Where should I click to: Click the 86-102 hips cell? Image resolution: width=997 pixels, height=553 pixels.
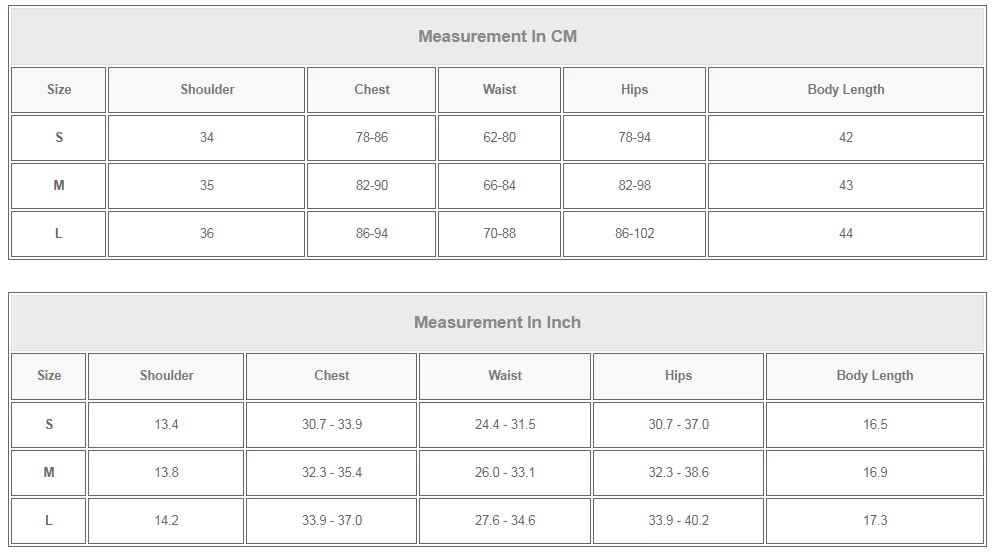(x=634, y=234)
